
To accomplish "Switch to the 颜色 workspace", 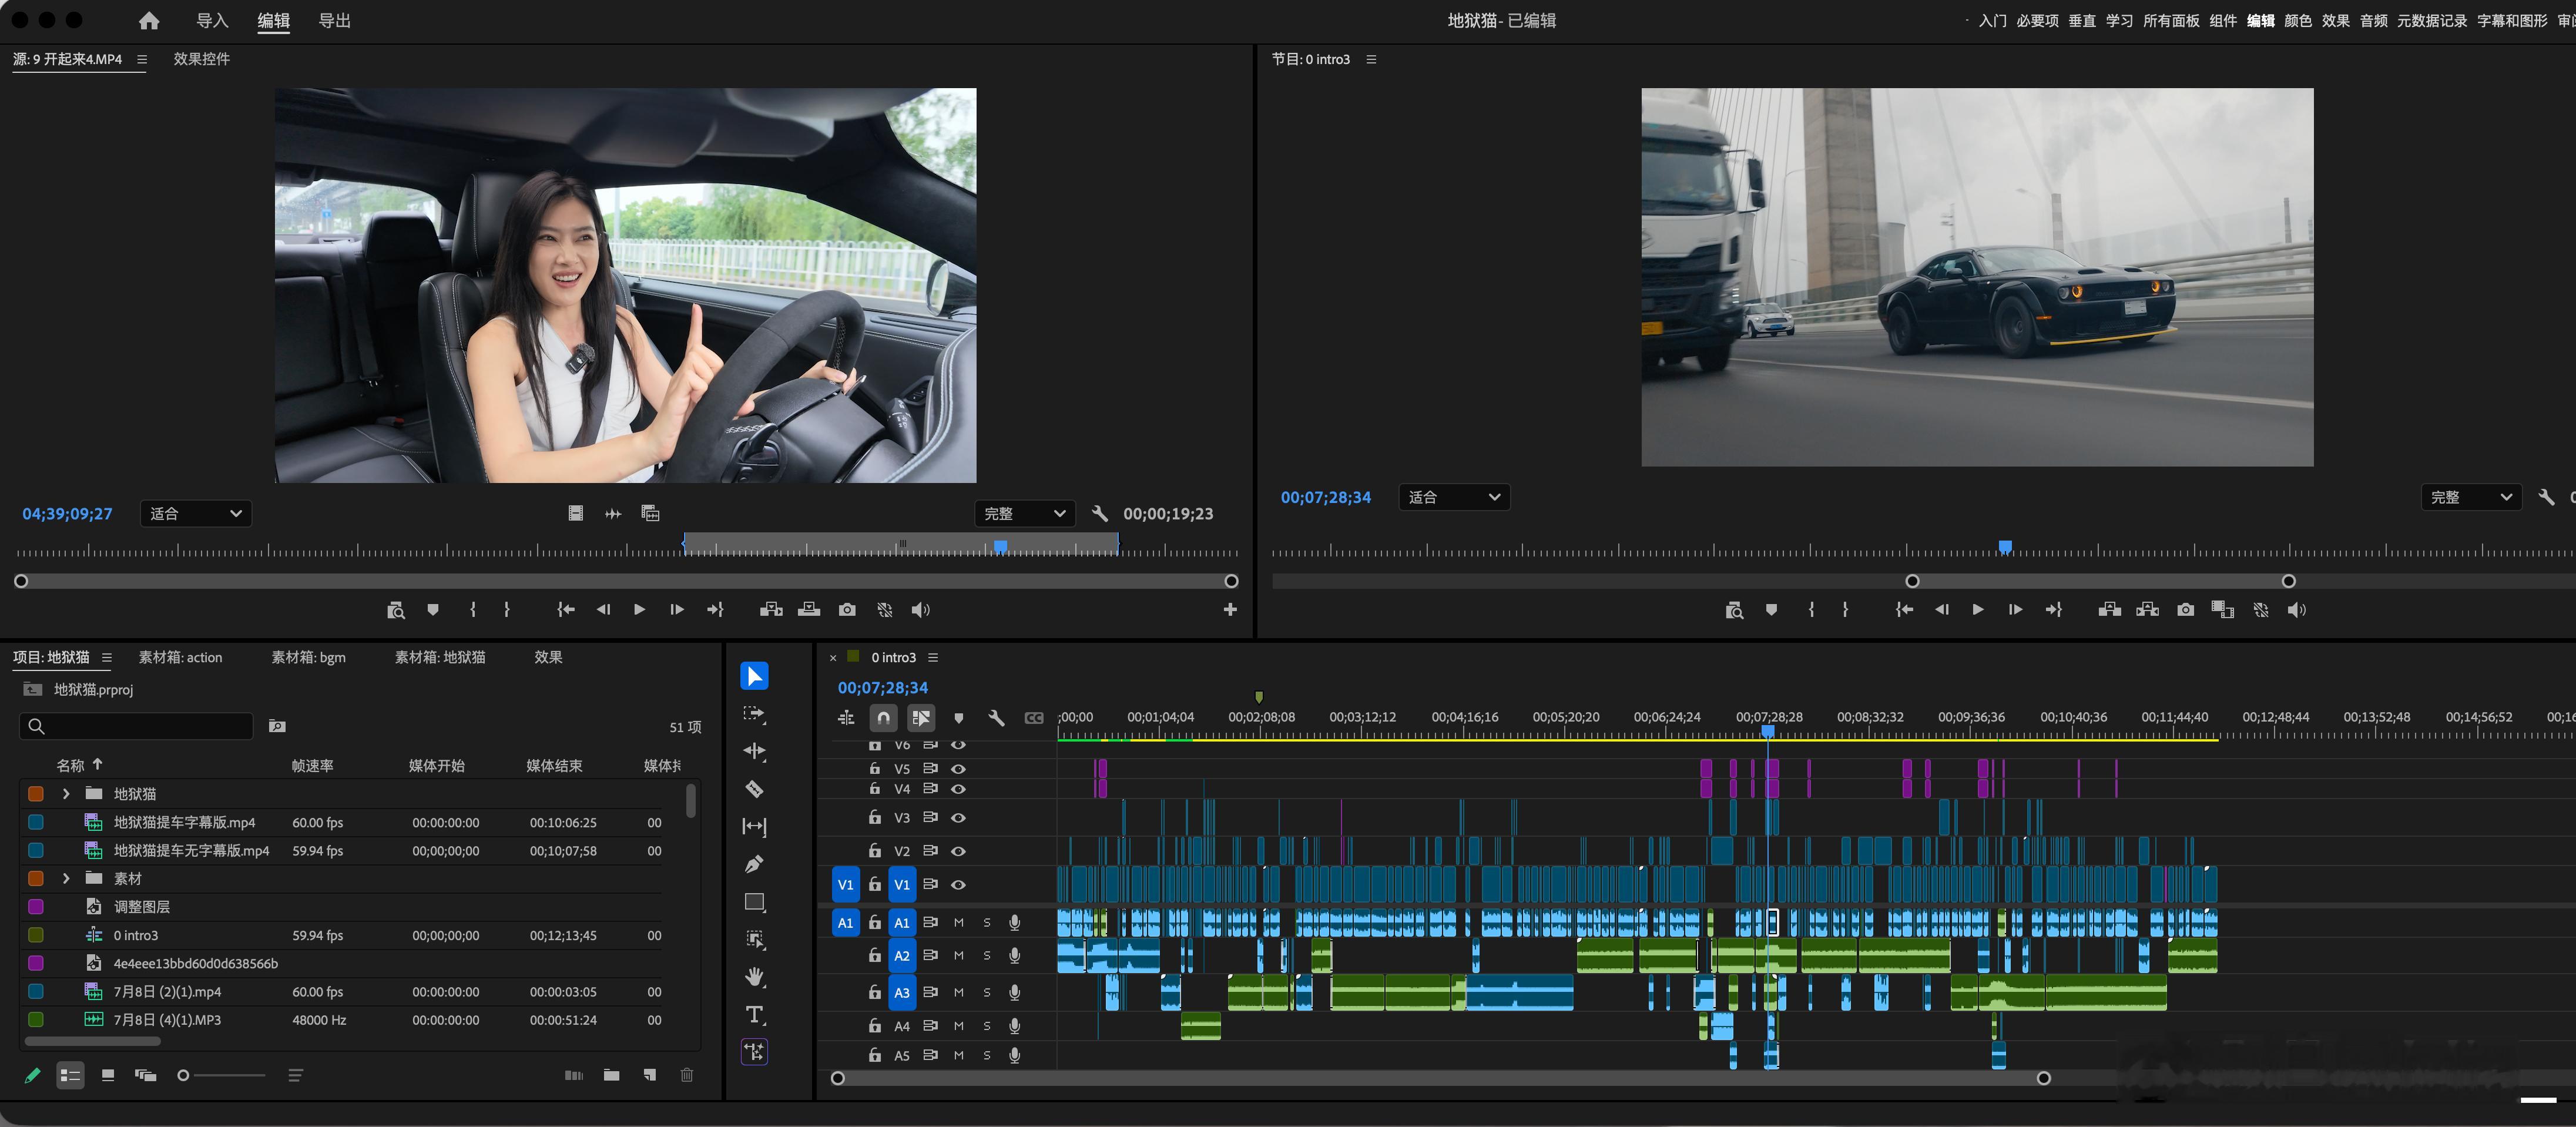I will [2298, 20].
